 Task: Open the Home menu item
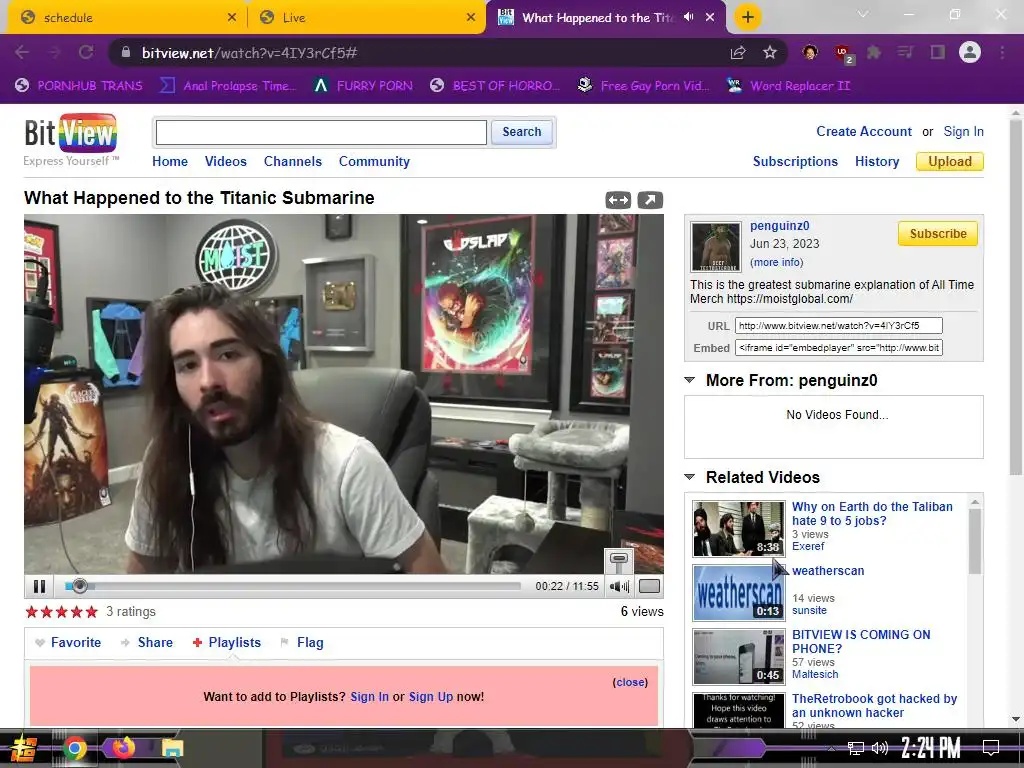(170, 161)
